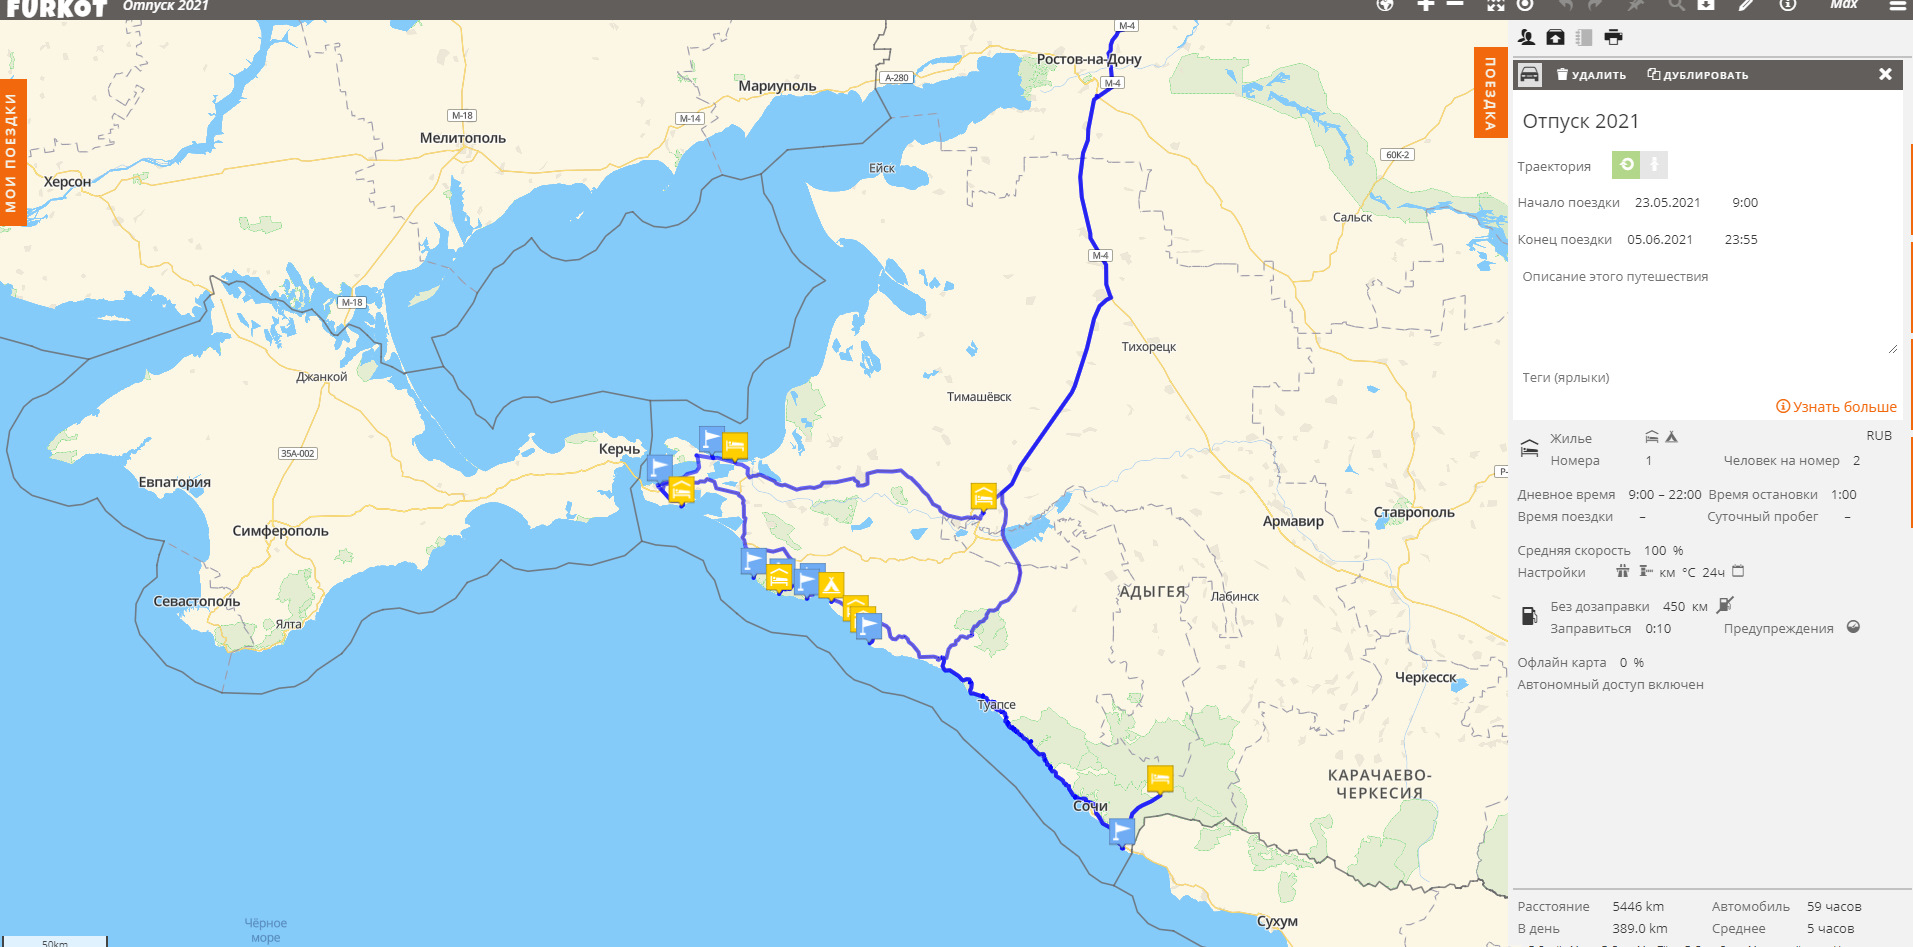
Task: Click ДУБЛИРОВАТЬ to duplicate the trip
Action: click(x=1698, y=75)
